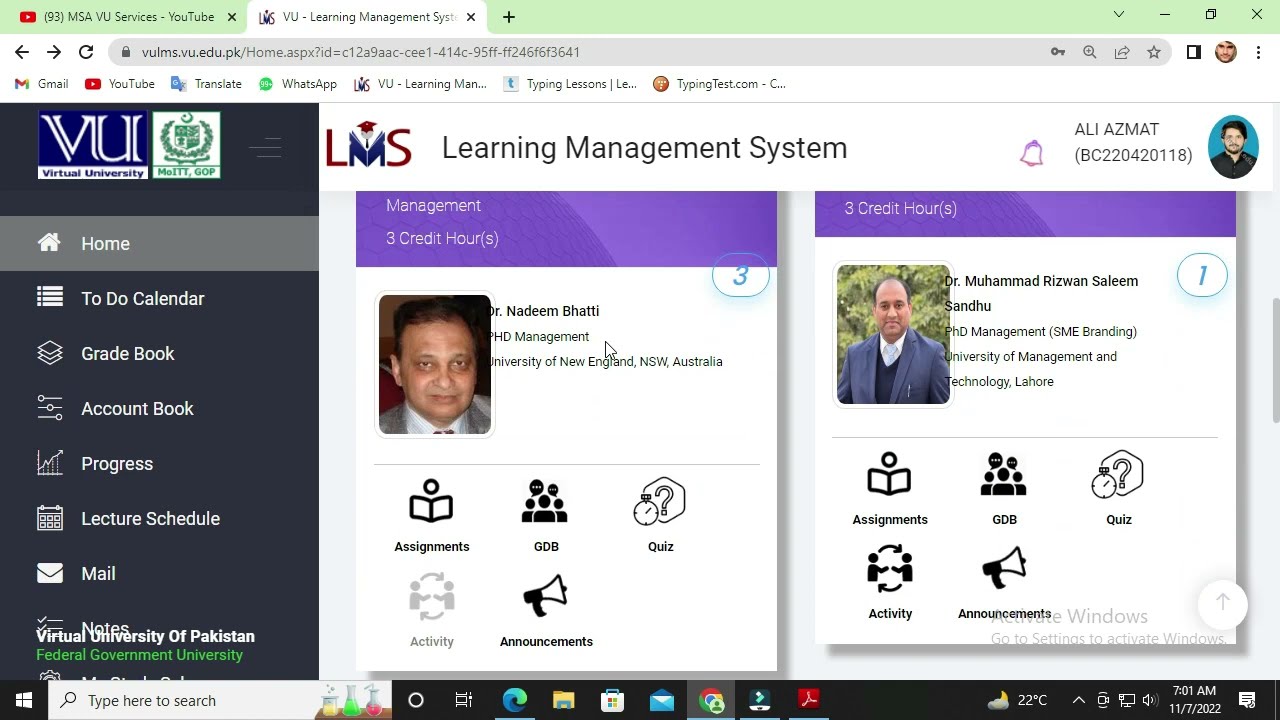Open the WhatsApp bookmark
Screen dimensions: 1280x720
pyautogui.click(x=297, y=84)
